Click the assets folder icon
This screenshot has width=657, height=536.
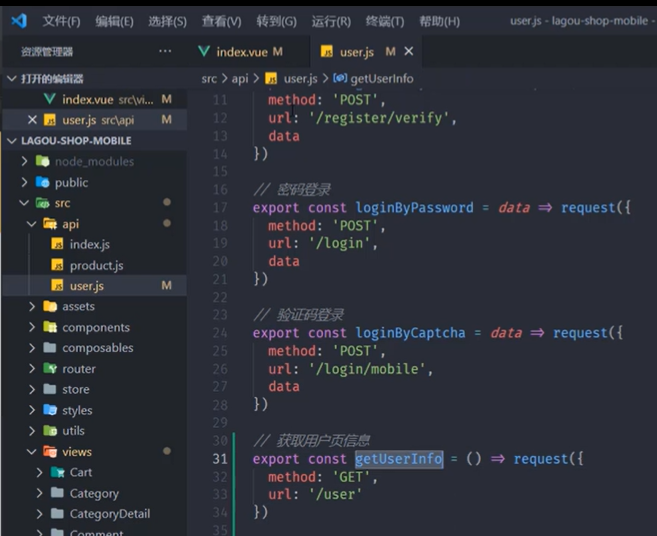point(50,306)
